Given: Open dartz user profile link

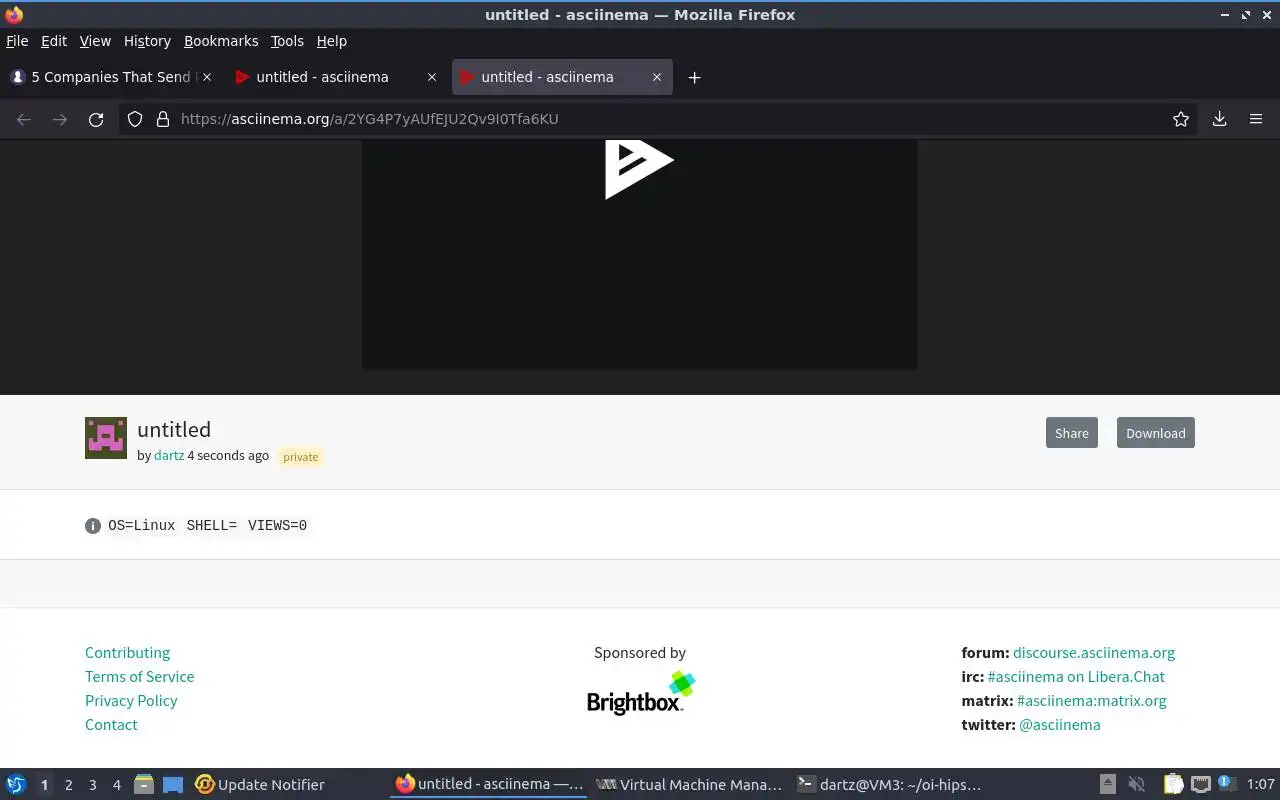Looking at the screenshot, I should tap(169, 455).
